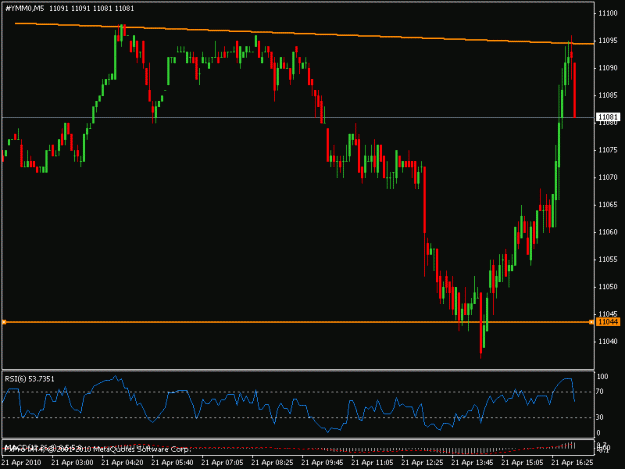Click the RSI(6) 53.7351 indicator label
The image size is (625, 469).
click(29, 379)
